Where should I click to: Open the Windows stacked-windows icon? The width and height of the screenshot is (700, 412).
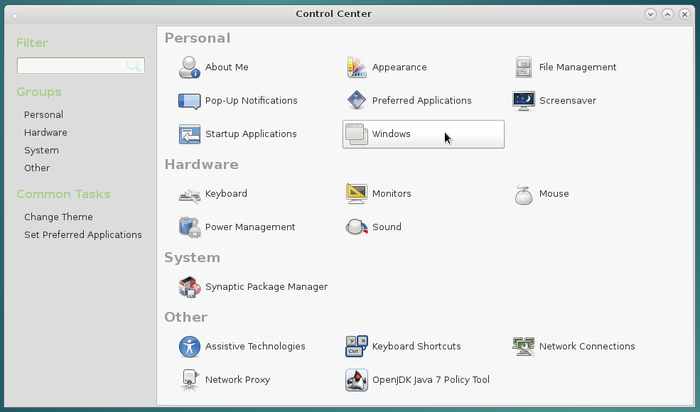(x=356, y=134)
